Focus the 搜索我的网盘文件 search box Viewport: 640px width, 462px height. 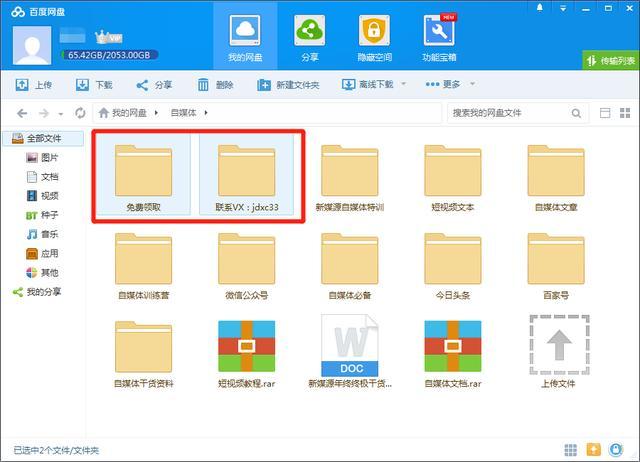pyautogui.click(x=510, y=113)
